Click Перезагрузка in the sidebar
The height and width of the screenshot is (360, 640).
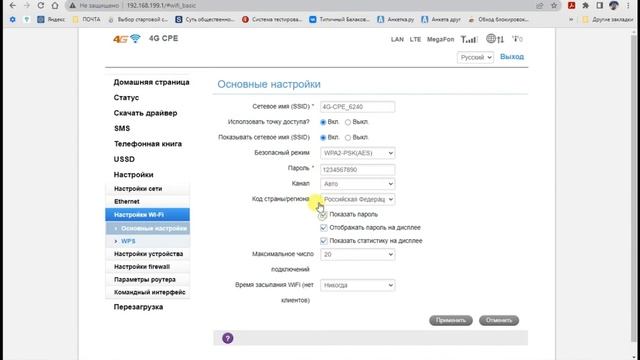pyautogui.click(x=138, y=307)
